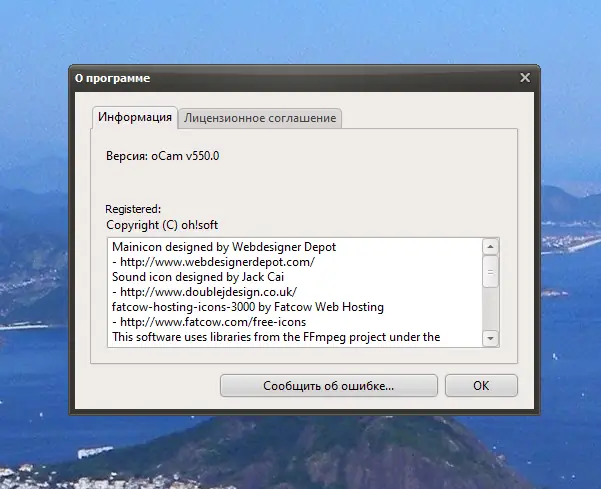Click the Сообщить об ошибке button
The height and width of the screenshot is (489, 601).
pos(328,386)
